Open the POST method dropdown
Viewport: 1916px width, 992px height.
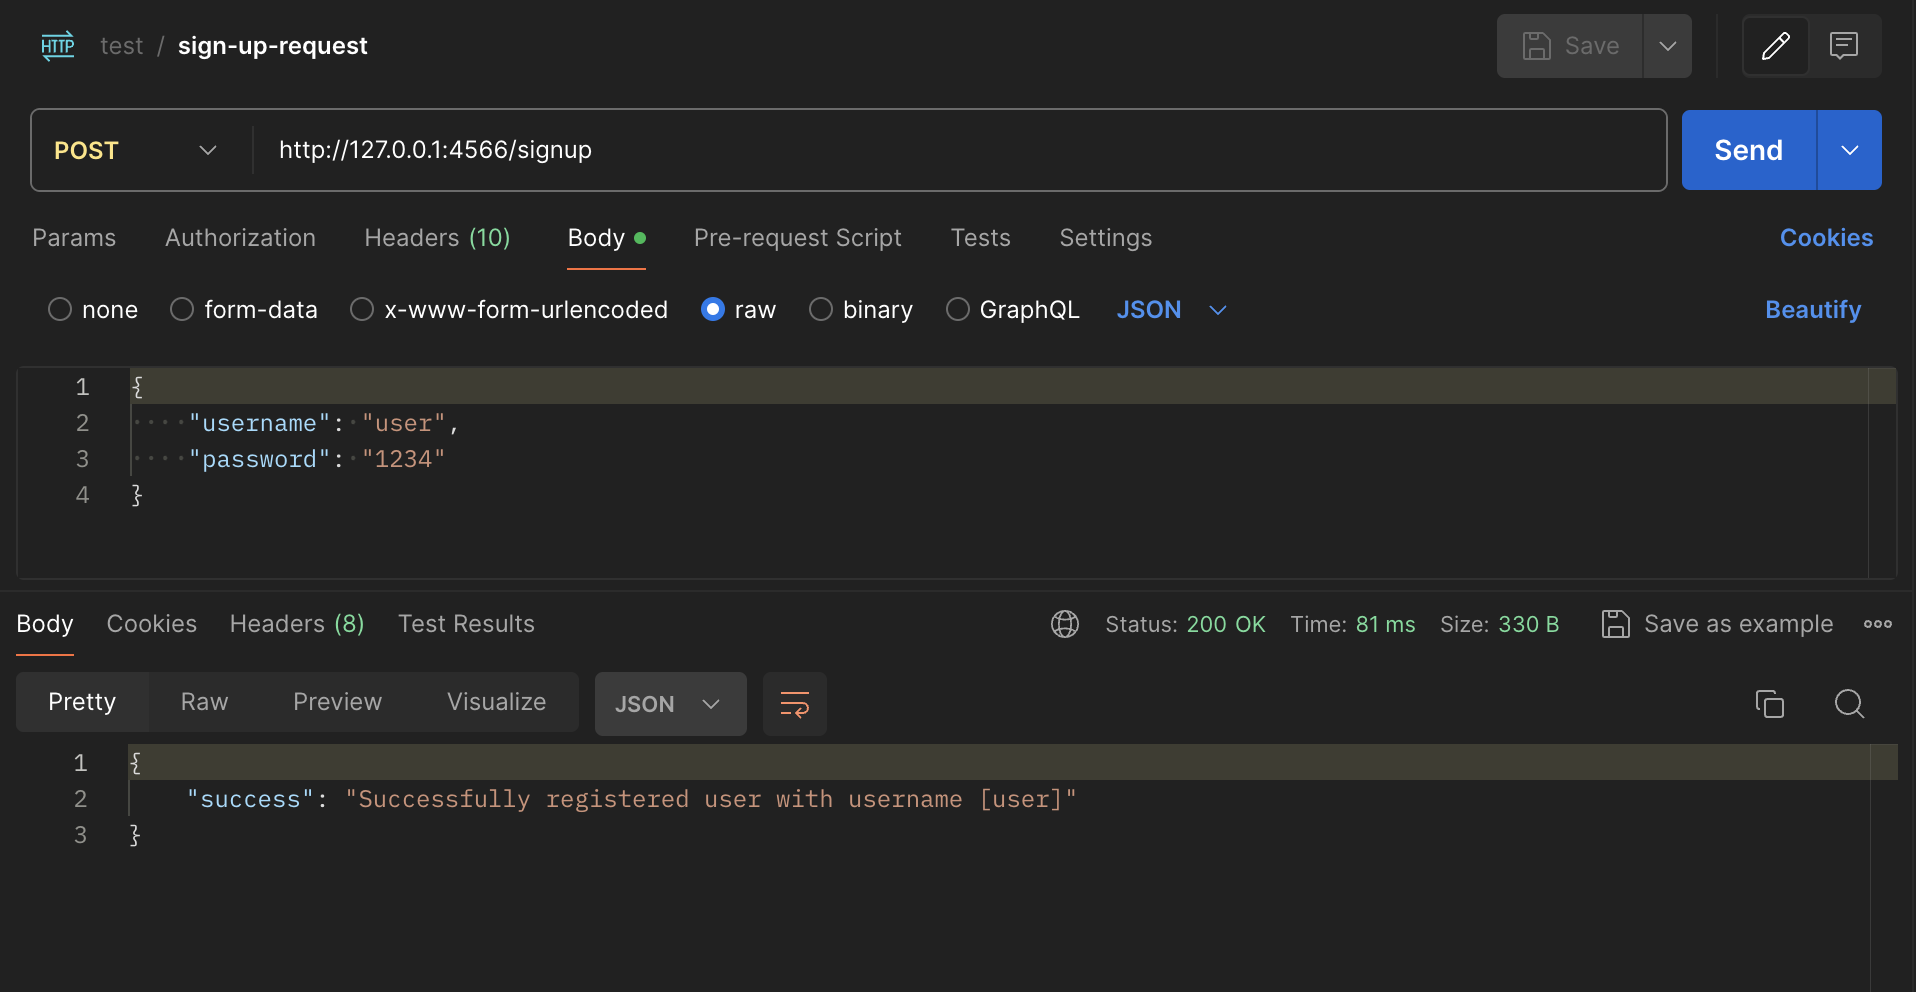click(x=136, y=150)
